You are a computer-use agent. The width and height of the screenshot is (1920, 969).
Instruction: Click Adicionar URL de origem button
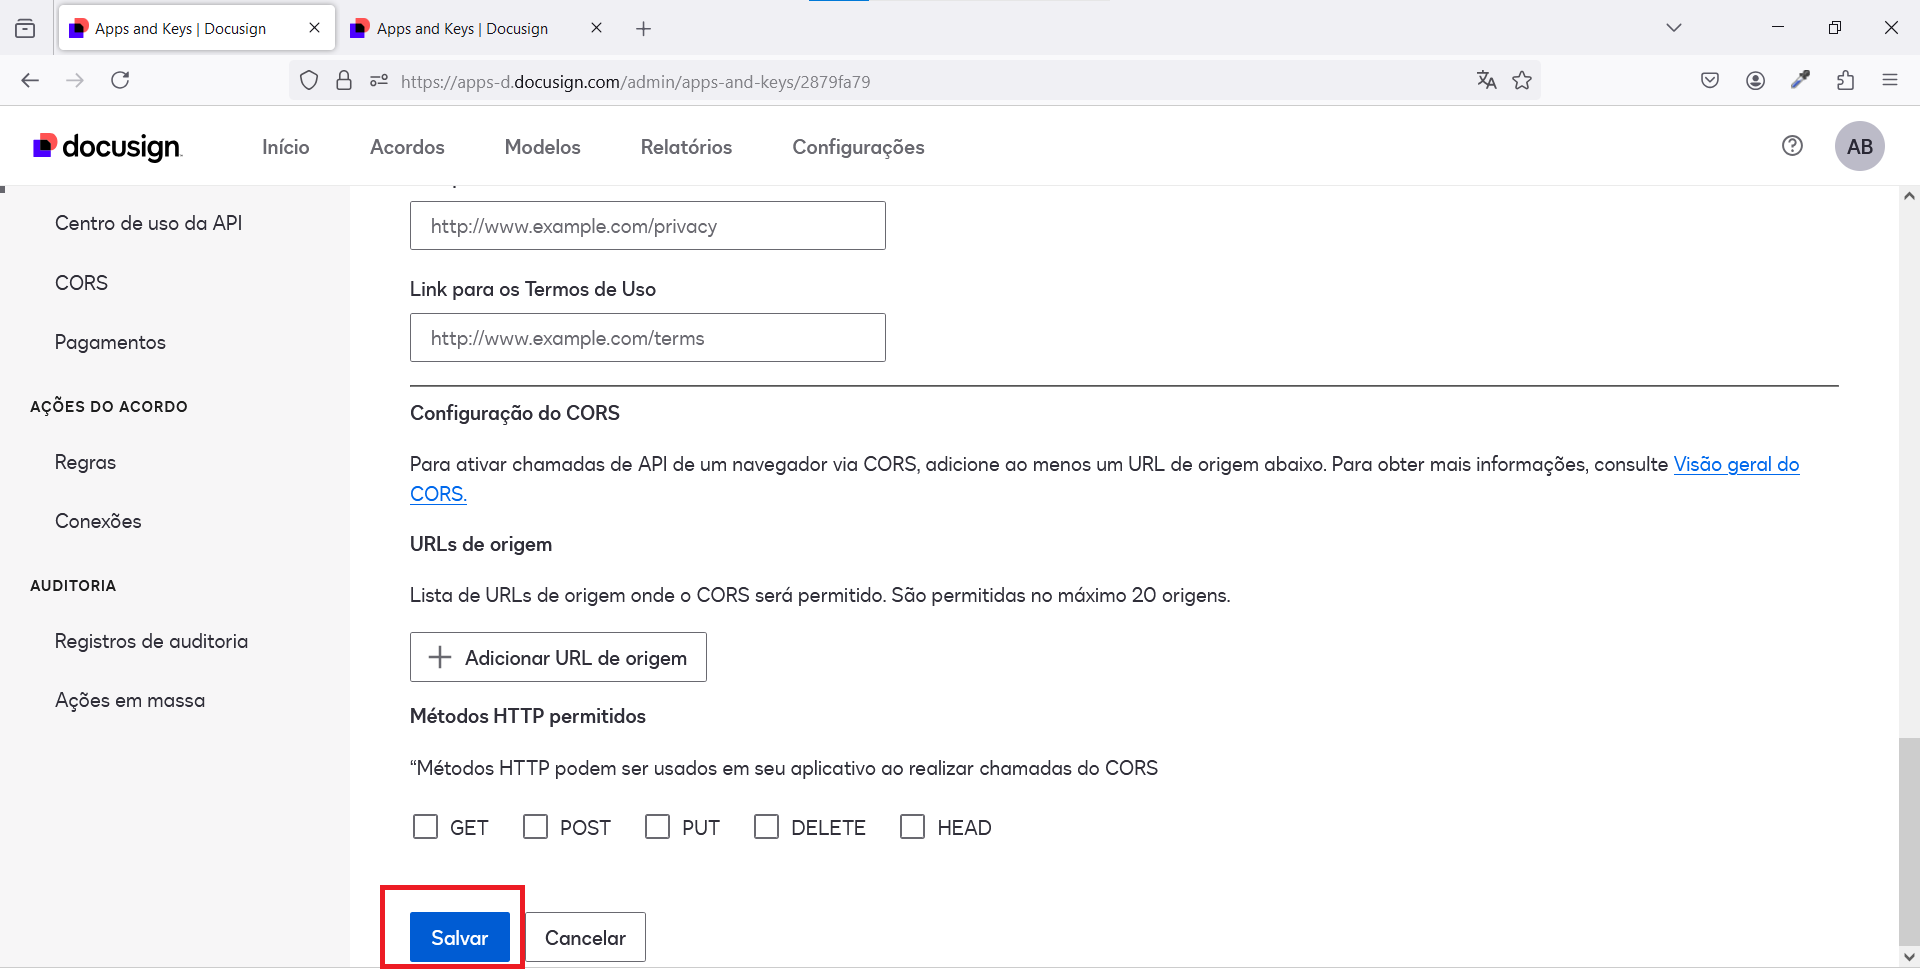click(x=558, y=657)
